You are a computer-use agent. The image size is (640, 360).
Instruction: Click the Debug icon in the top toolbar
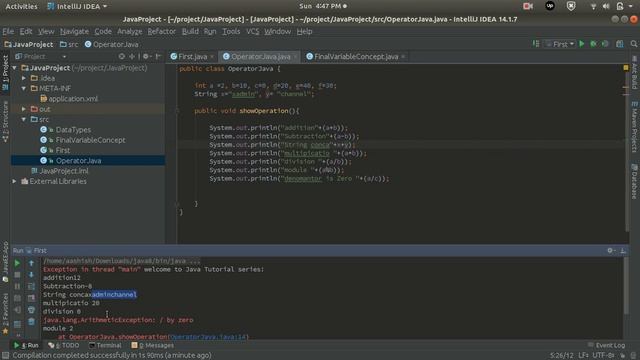tap(593, 44)
